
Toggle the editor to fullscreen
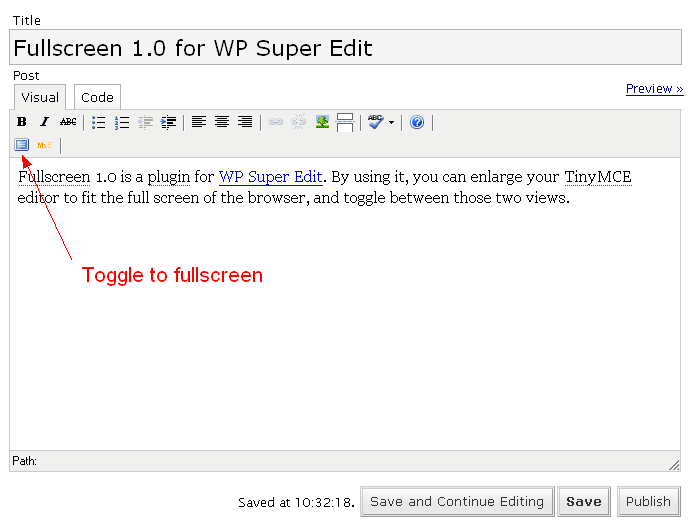pos(22,145)
